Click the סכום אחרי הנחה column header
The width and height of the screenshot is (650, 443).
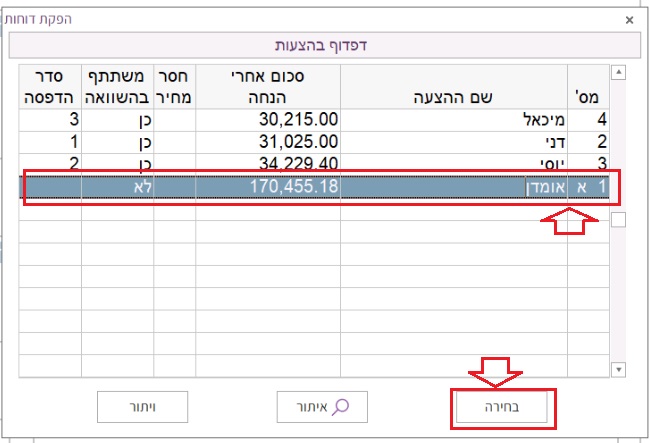click(x=267, y=87)
